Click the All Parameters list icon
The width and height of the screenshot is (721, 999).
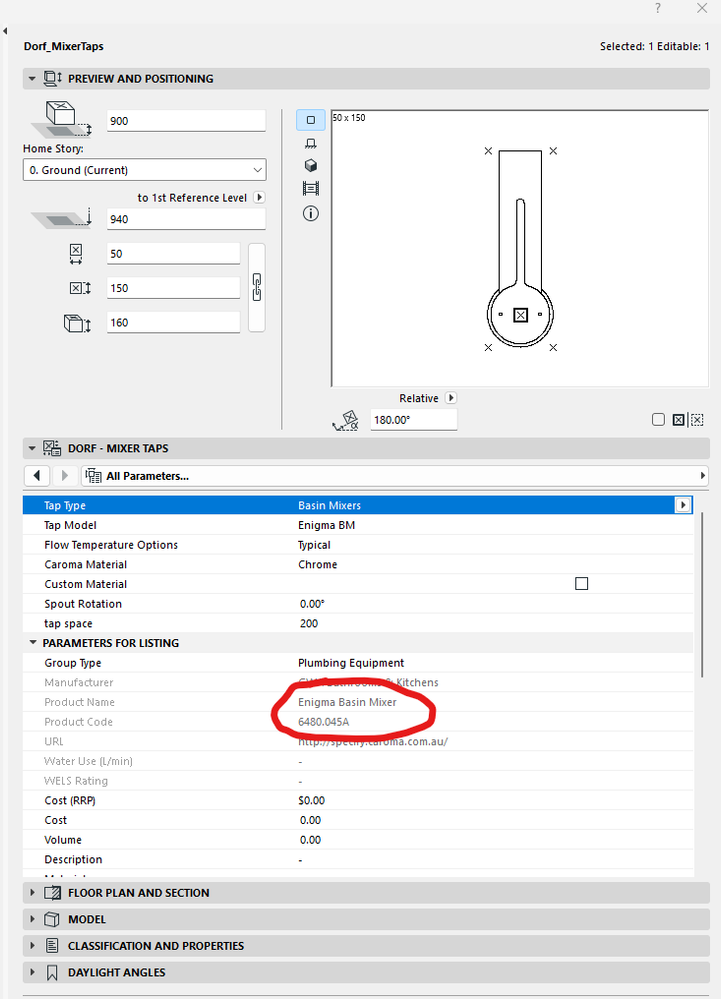point(94,476)
